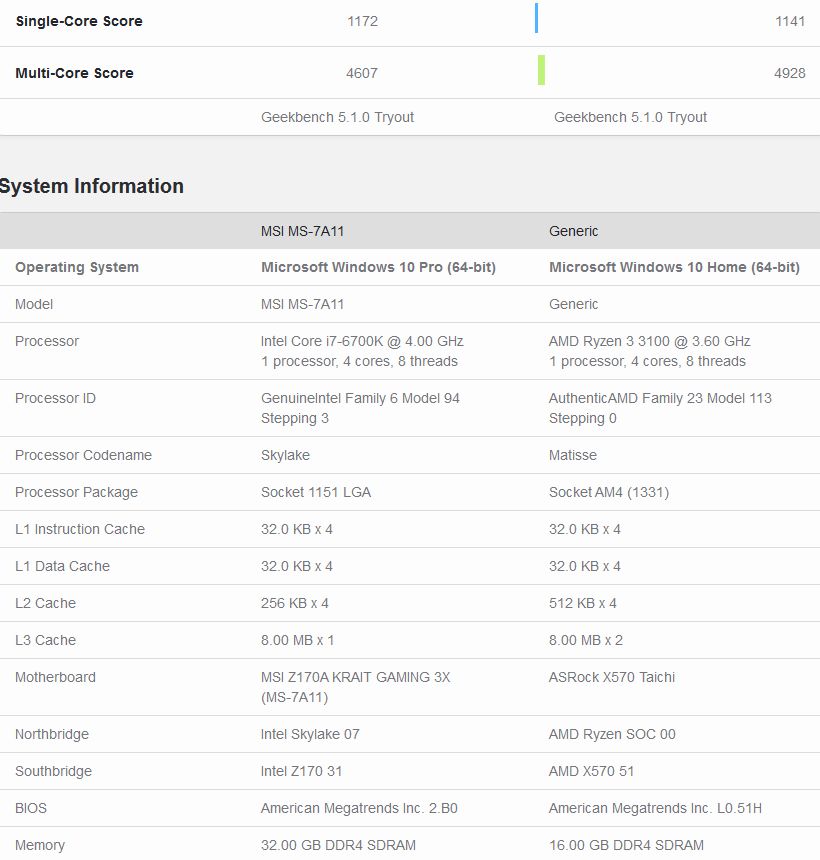The height and width of the screenshot is (860, 820).
Task: Click the L1 Instruction Cache label
Action: 80,529
